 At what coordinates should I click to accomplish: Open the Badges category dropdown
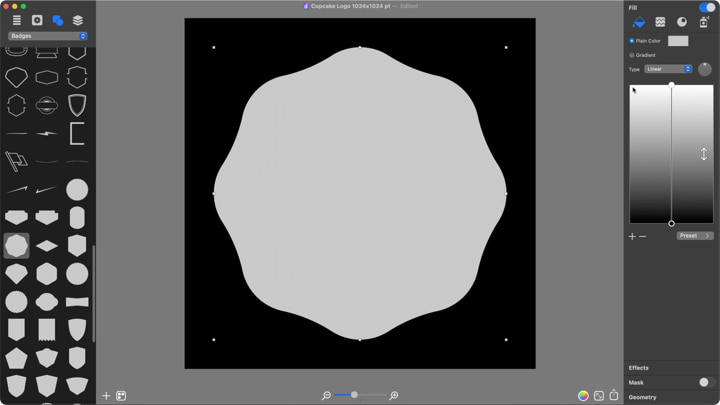[x=47, y=36]
